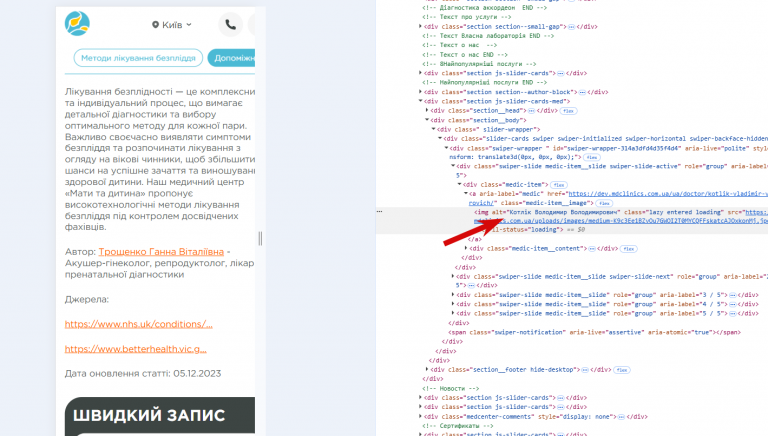Click the device viewport resize handle
768x436 pixels.
click(260, 239)
